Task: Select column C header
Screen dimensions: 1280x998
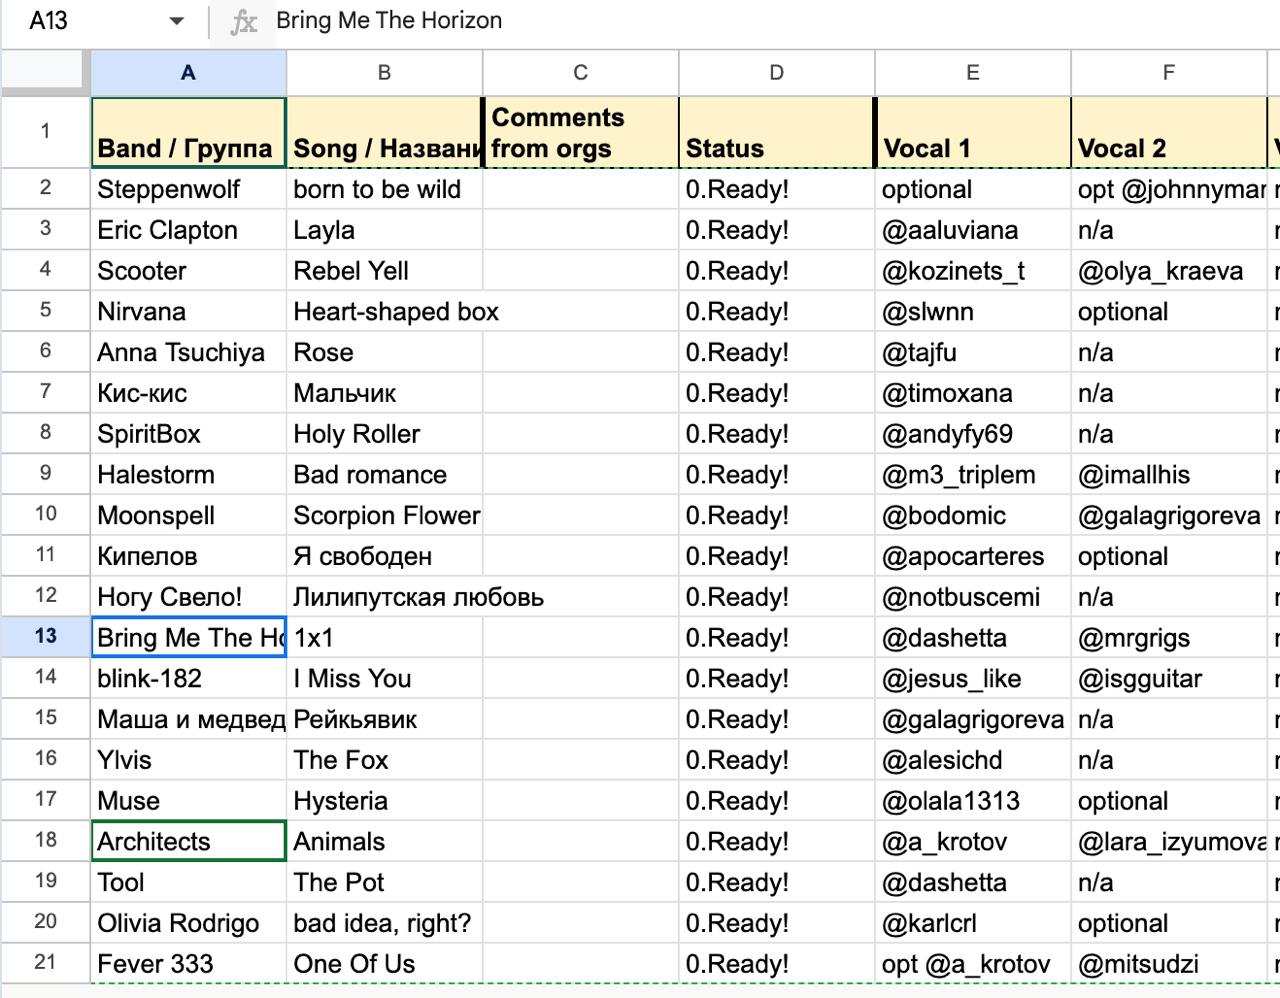Action: click(580, 72)
